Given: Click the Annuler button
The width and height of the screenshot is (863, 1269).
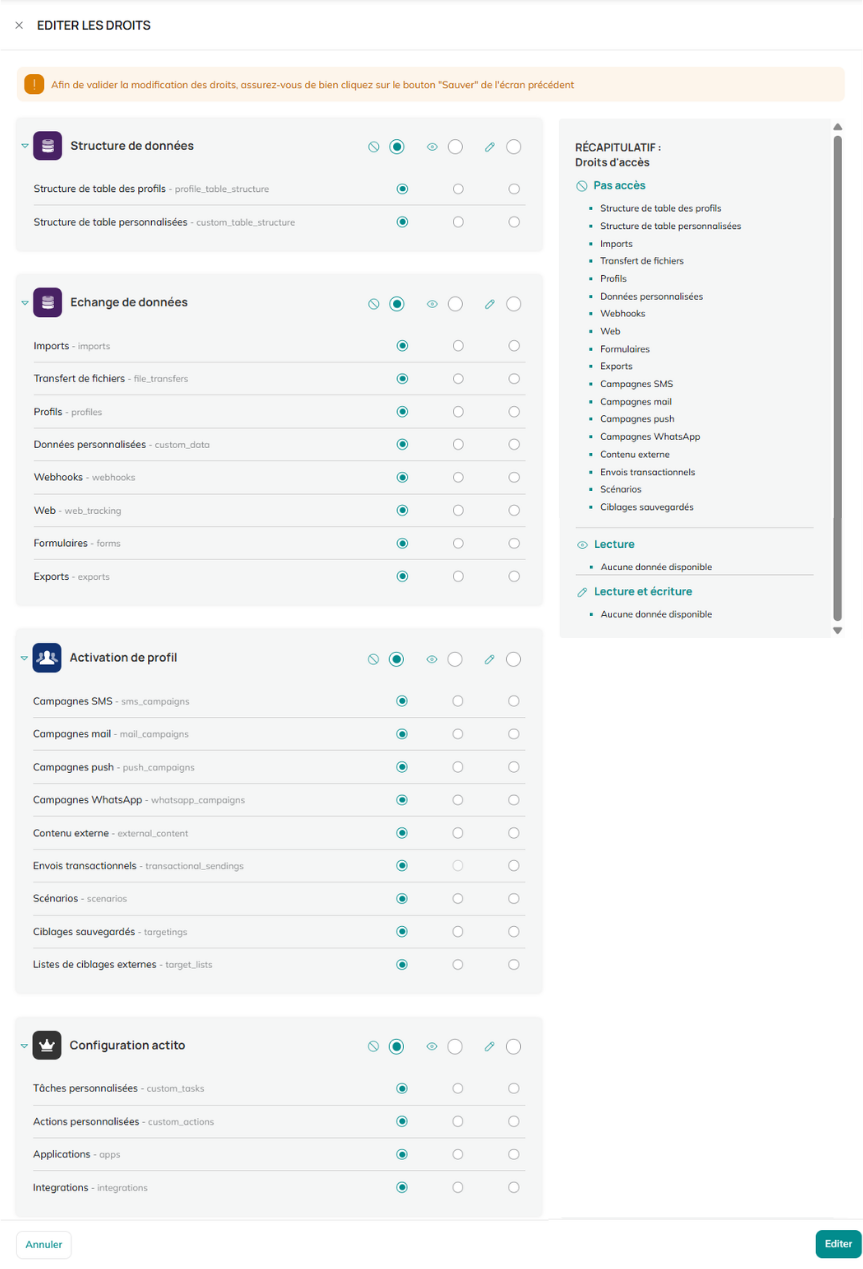Looking at the screenshot, I should pyautogui.click(x=44, y=1245).
